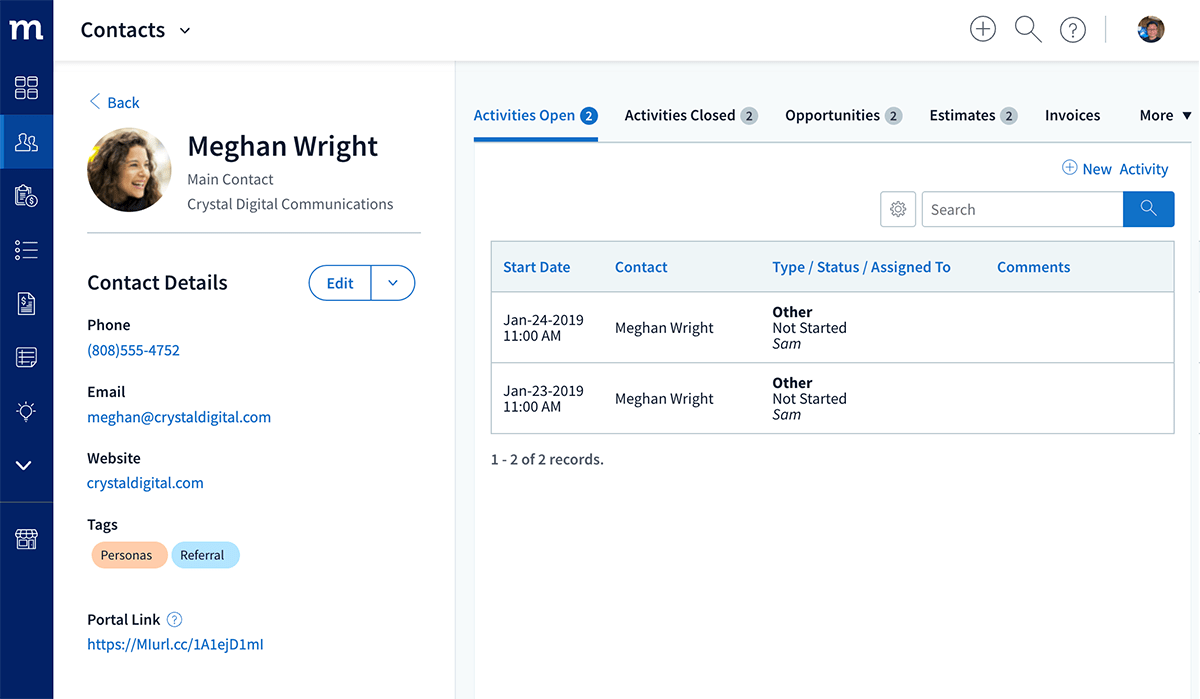This screenshot has height=699, width=1200.
Task: Open the invoice document icon in sidebar
Action: (26, 304)
